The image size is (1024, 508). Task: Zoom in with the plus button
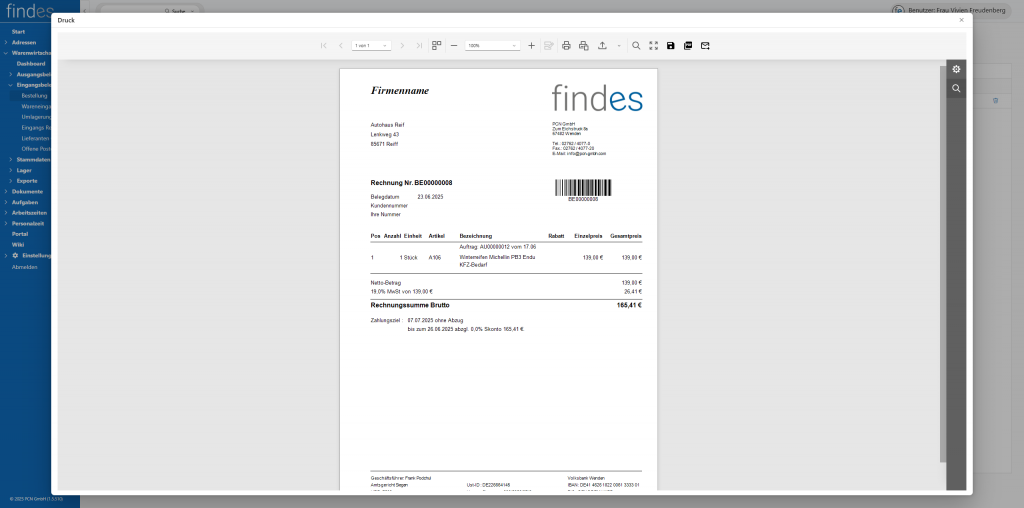(x=531, y=46)
